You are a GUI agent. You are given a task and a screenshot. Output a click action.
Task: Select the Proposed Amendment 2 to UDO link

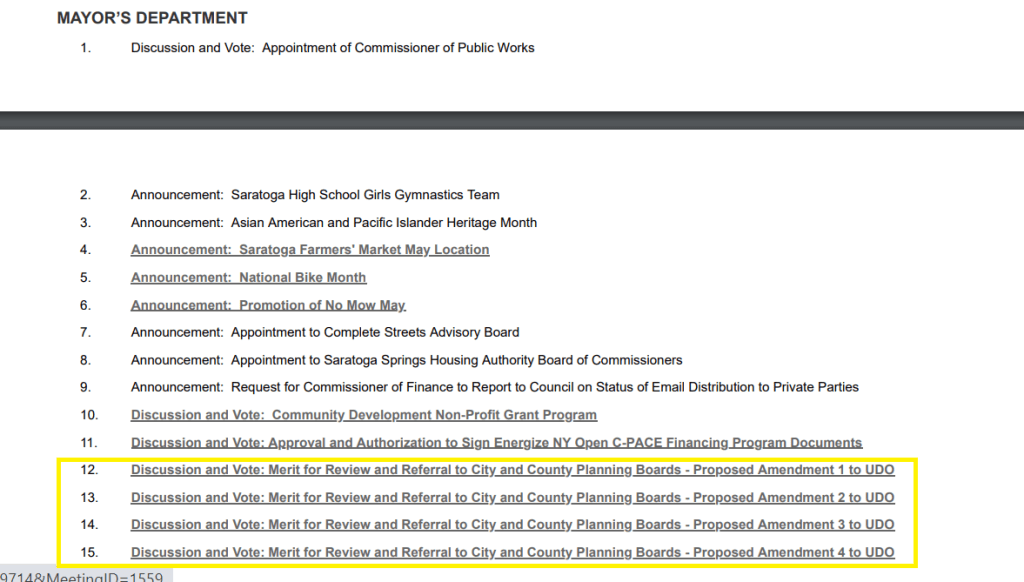click(512, 498)
